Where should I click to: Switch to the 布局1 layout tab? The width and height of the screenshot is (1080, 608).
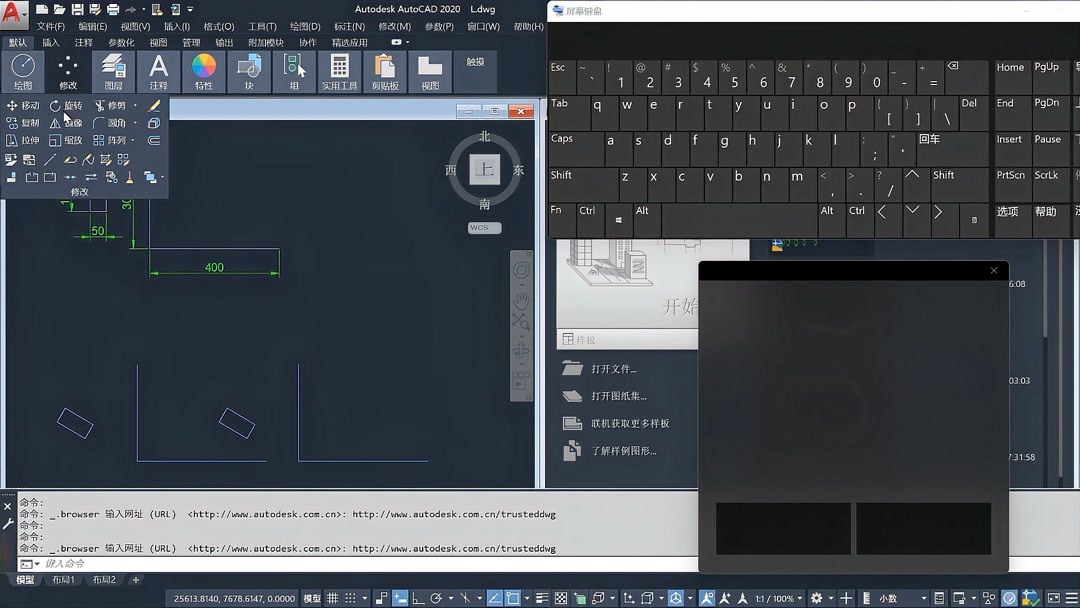click(62, 578)
